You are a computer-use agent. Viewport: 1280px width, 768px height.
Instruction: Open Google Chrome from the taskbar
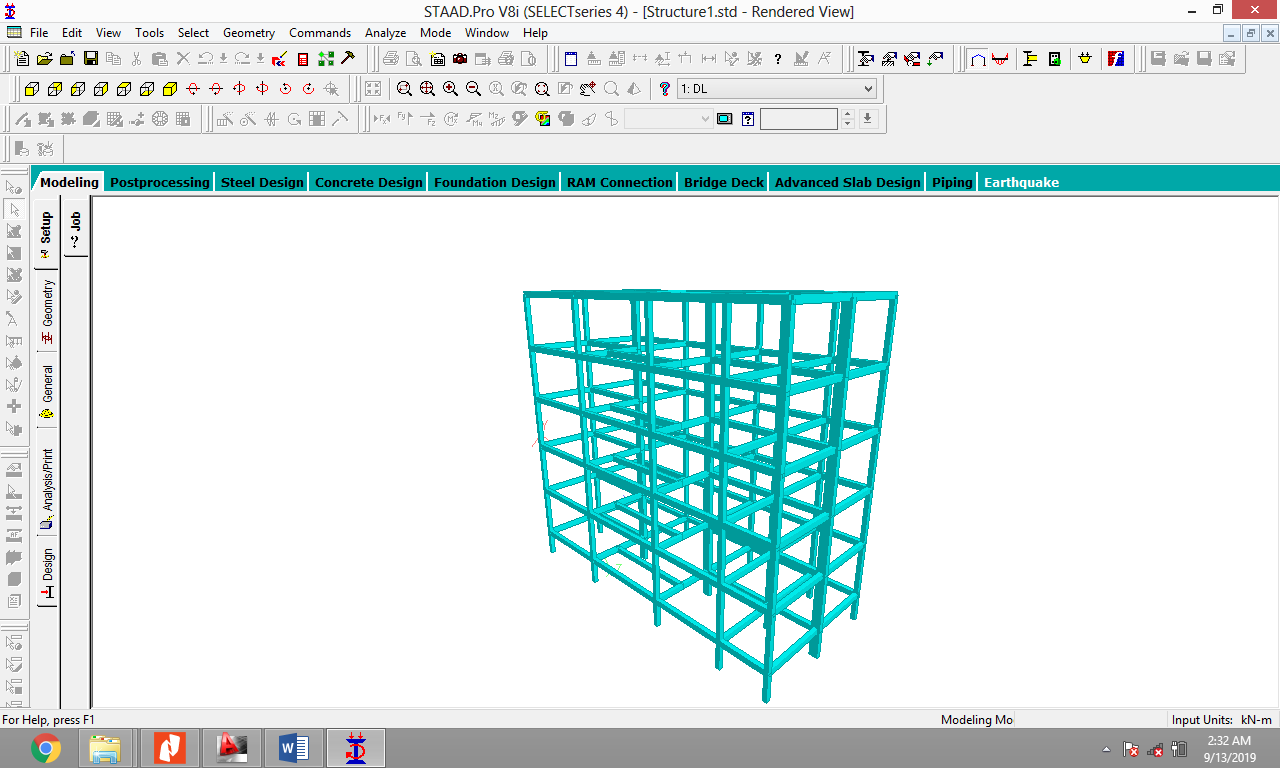tap(46, 748)
